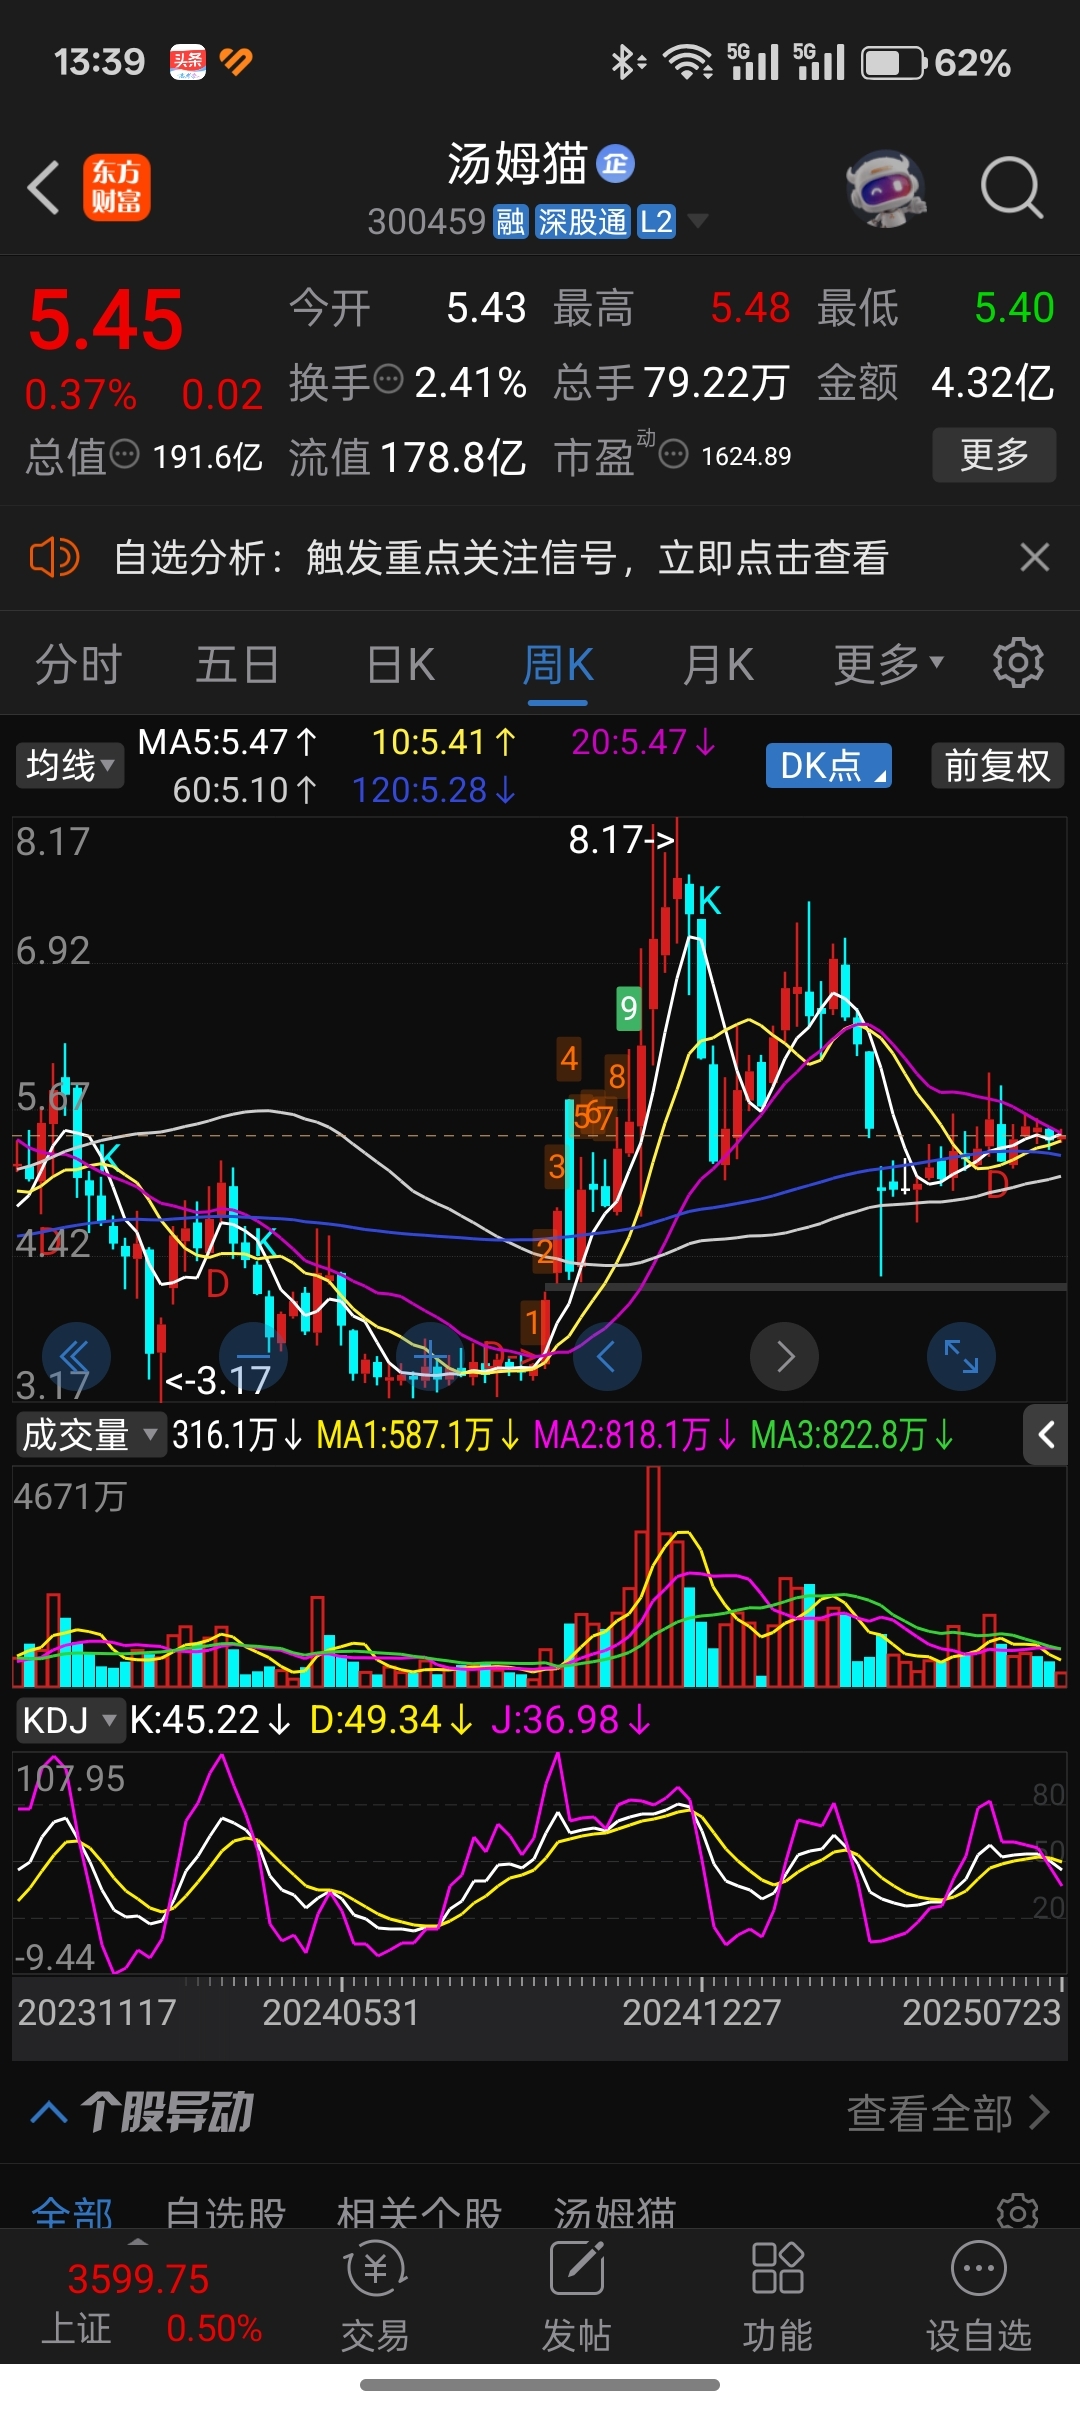Tap the 120:5.28 moving average value

(x=434, y=790)
